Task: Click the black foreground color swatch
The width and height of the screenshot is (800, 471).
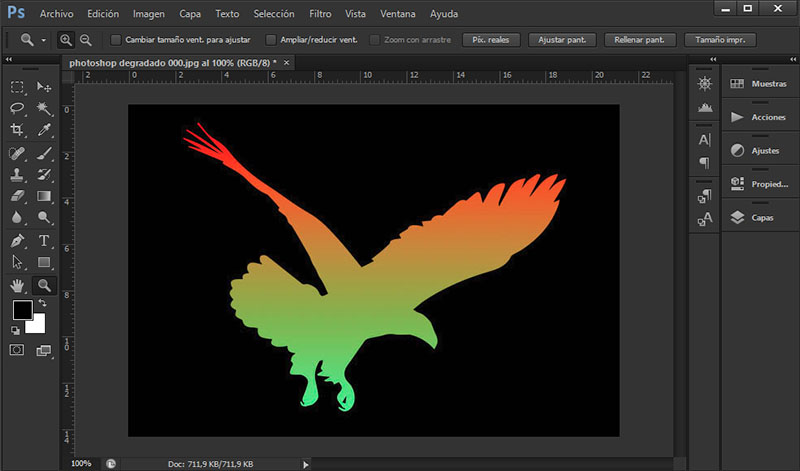Action: point(22,311)
